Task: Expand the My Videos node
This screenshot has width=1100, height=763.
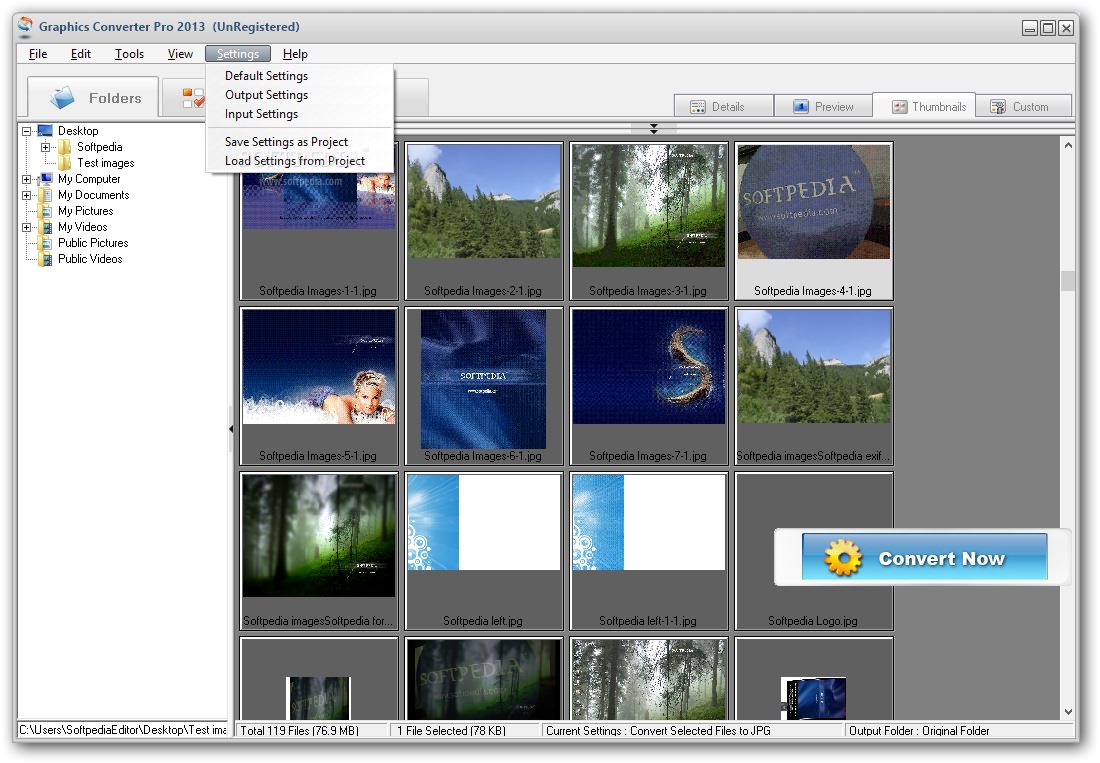Action: [x=26, y=227]
